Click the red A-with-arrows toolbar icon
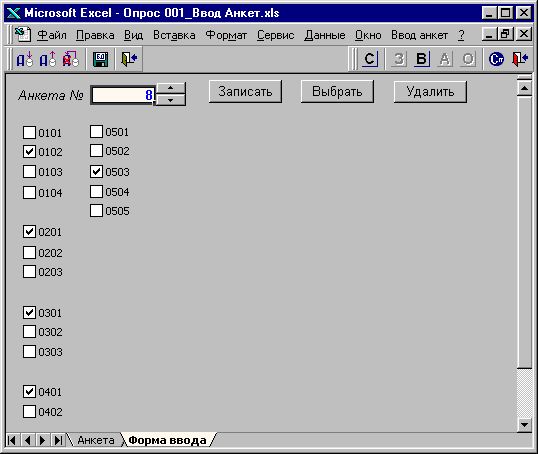The height and width of the screenshot is (454, 538). [x=70, y=59]
